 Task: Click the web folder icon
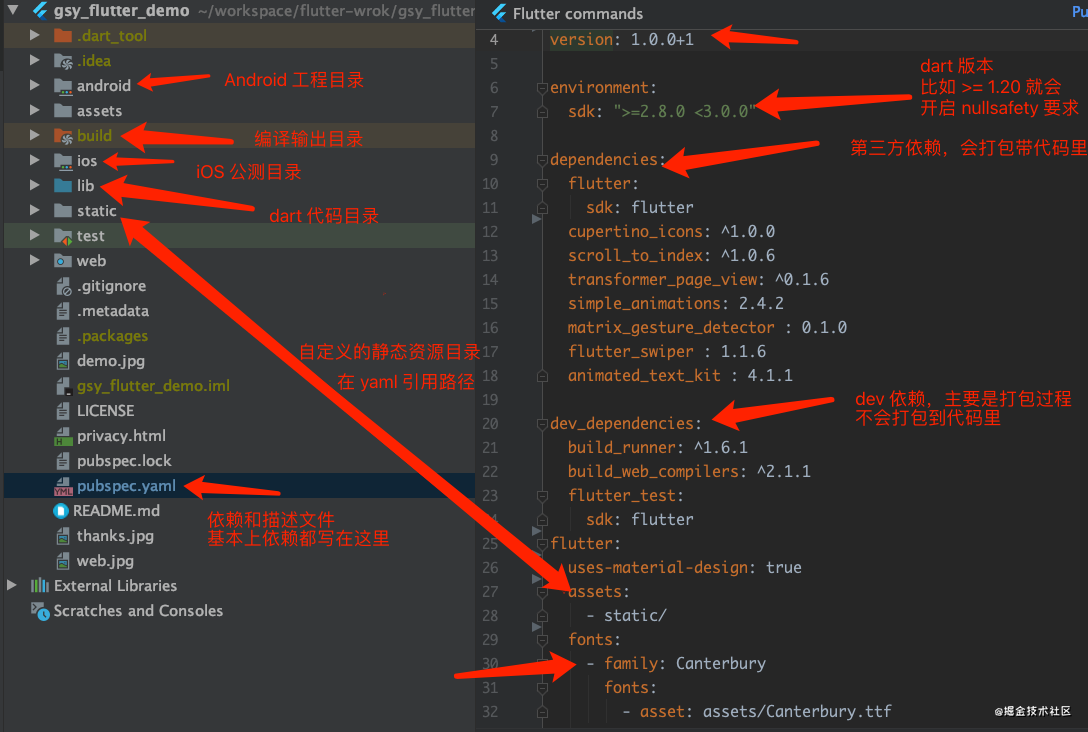63,261
